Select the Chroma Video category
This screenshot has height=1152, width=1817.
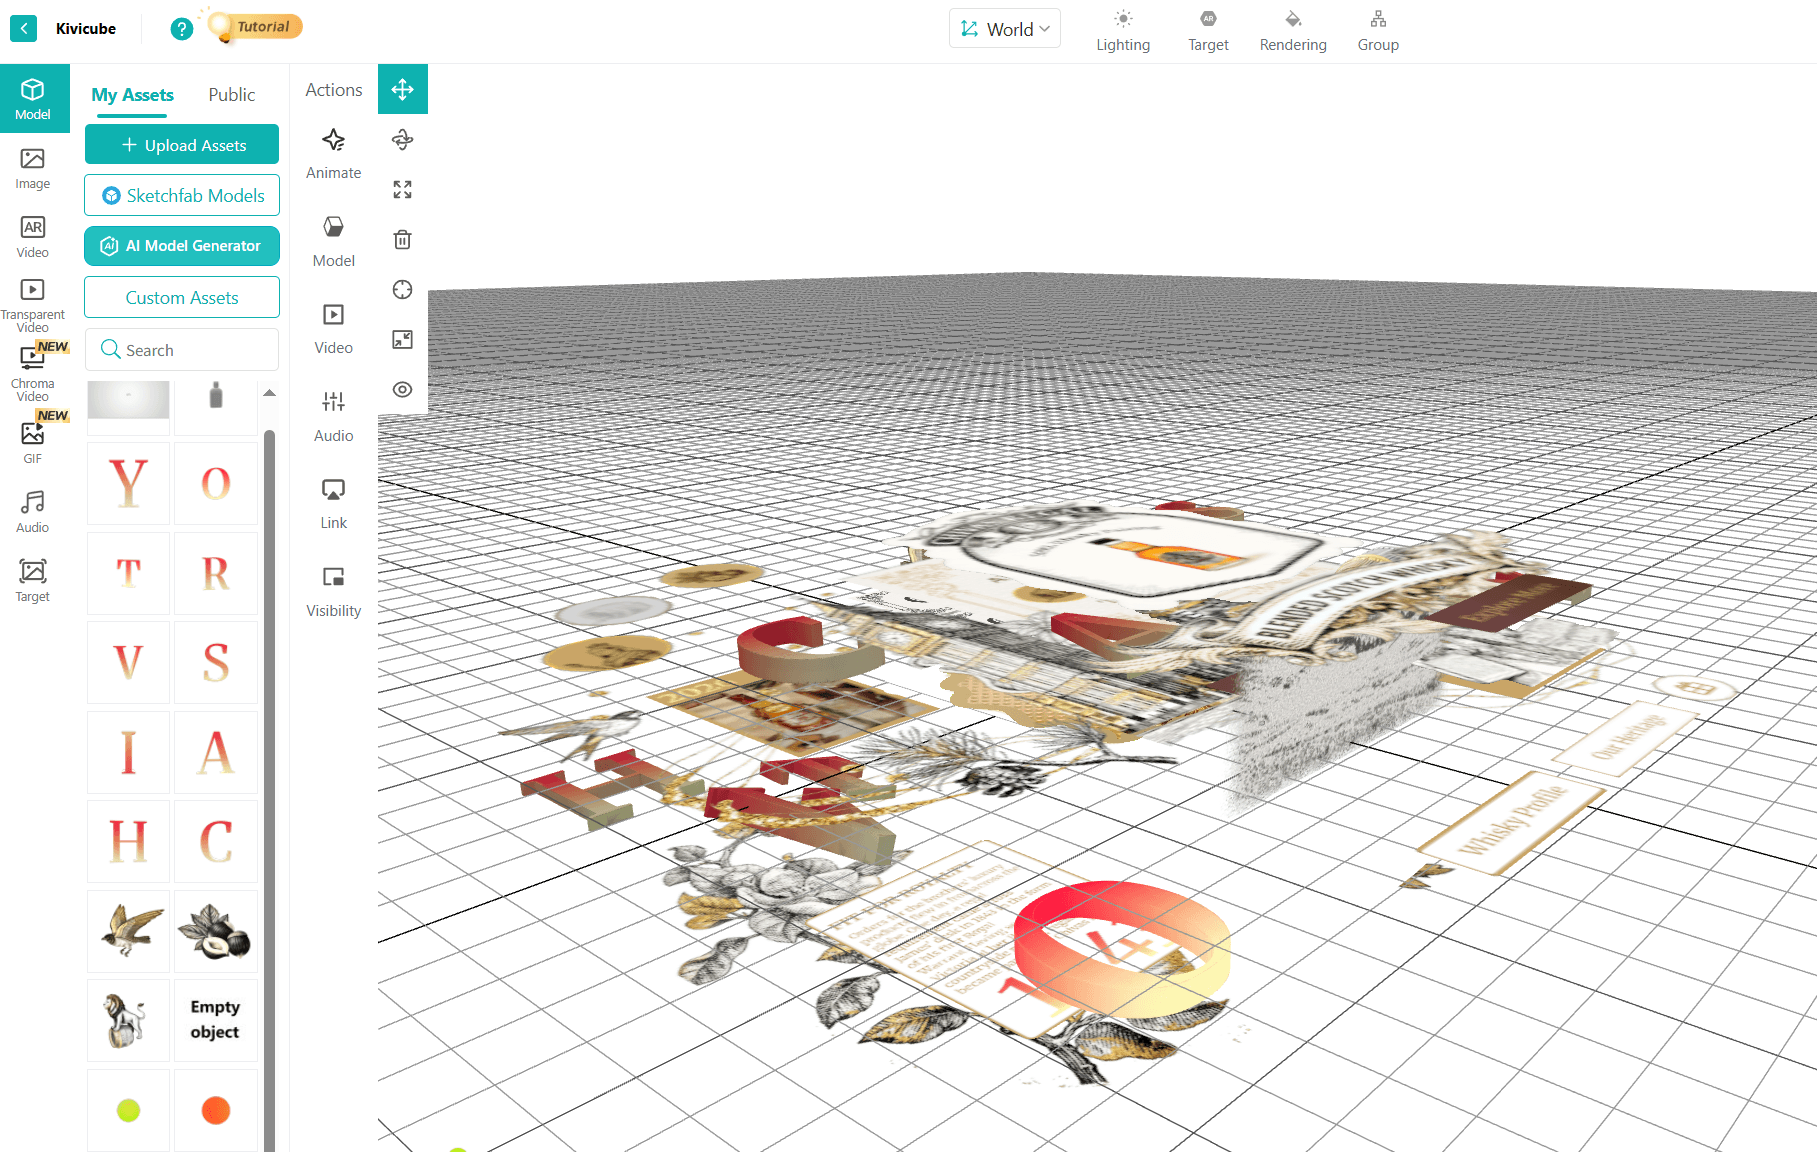coord(33,374)
